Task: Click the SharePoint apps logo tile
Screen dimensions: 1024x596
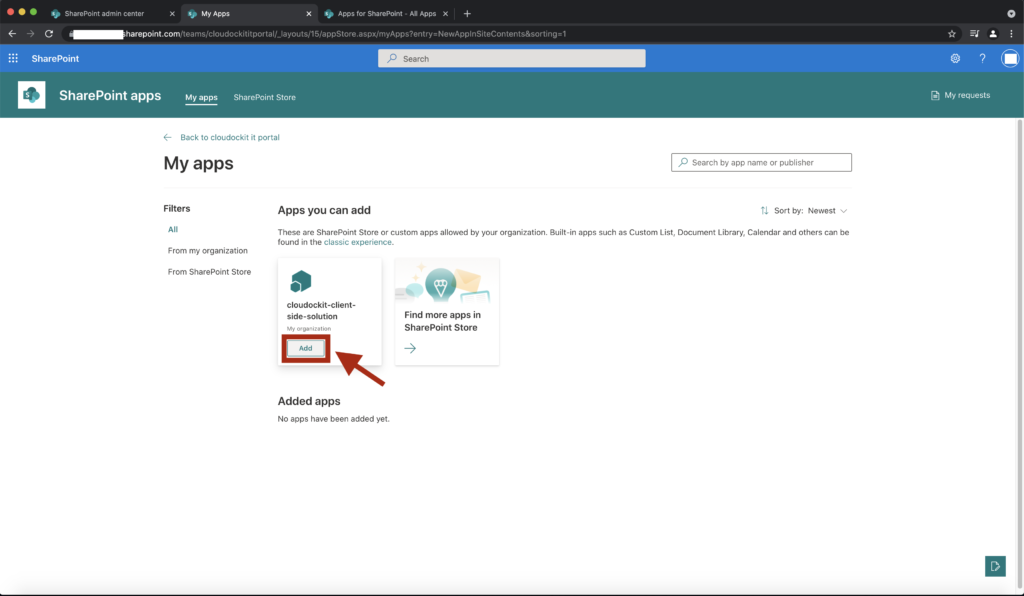Action: [x=31, y=95]
